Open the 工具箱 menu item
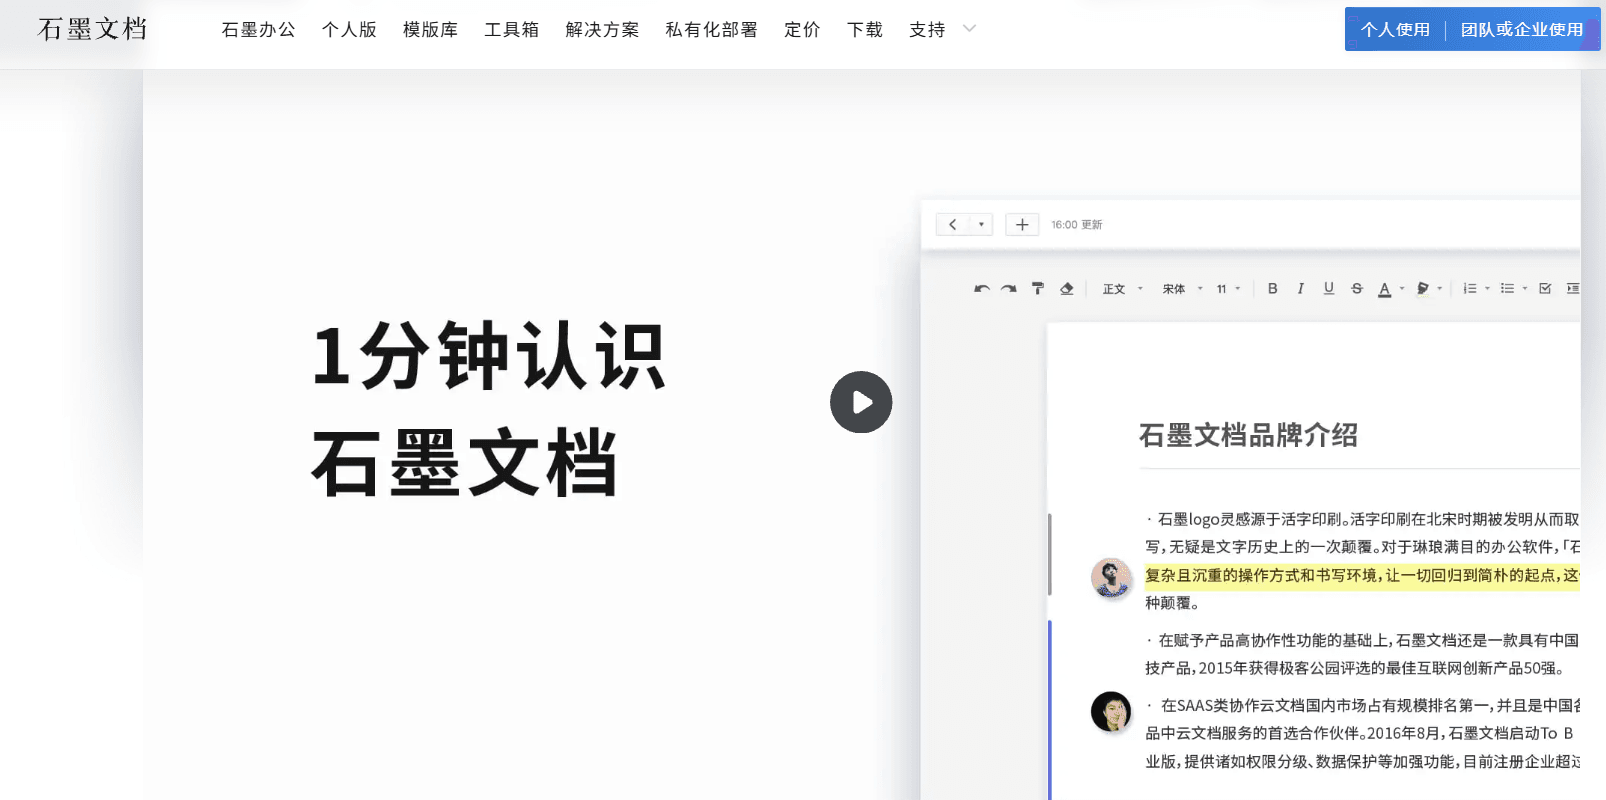 [511, 30]
